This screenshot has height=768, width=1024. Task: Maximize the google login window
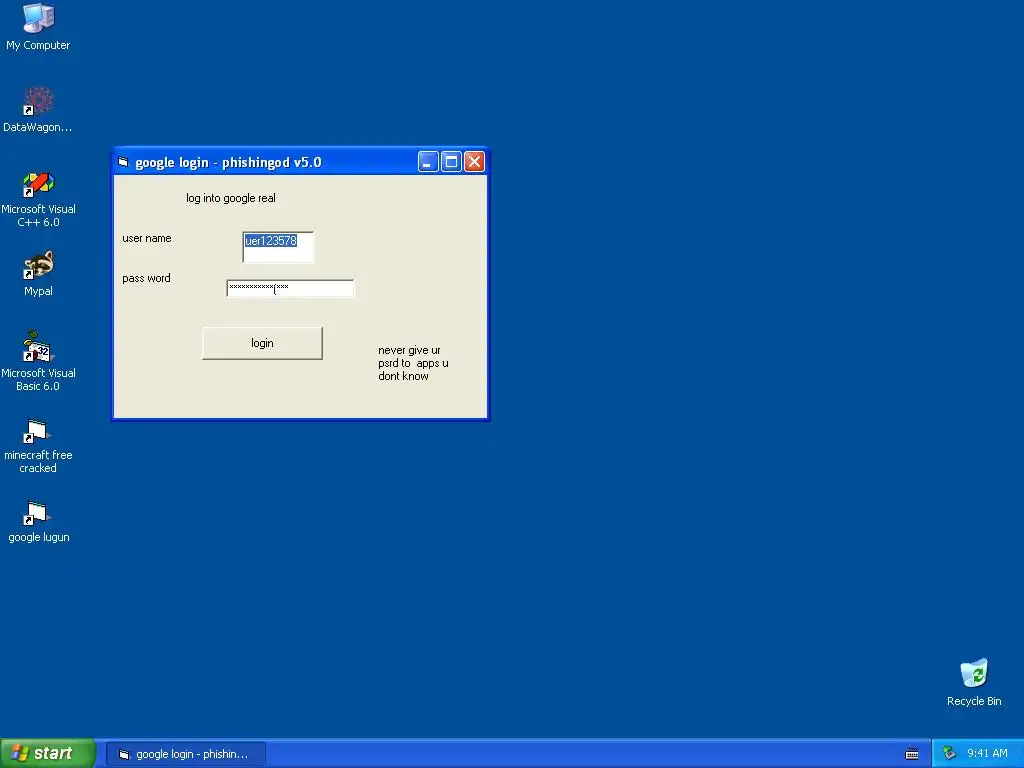click(451, 161)
